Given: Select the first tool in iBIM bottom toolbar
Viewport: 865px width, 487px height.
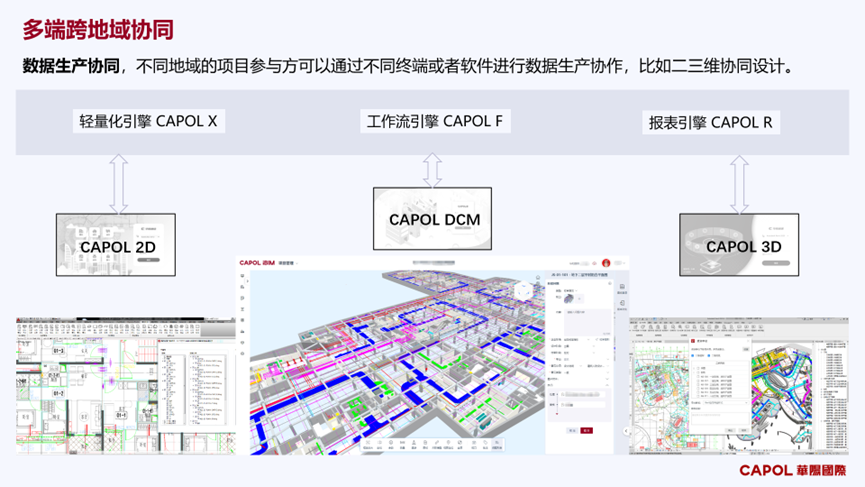Looking at the screenshot, I should pyautogui.click(x=368, y=446).
